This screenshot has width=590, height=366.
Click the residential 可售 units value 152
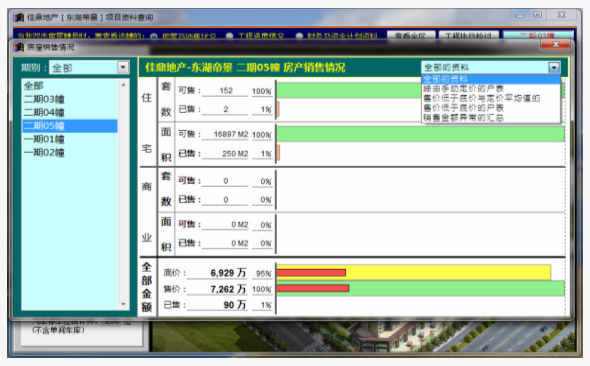coord(226,91)
